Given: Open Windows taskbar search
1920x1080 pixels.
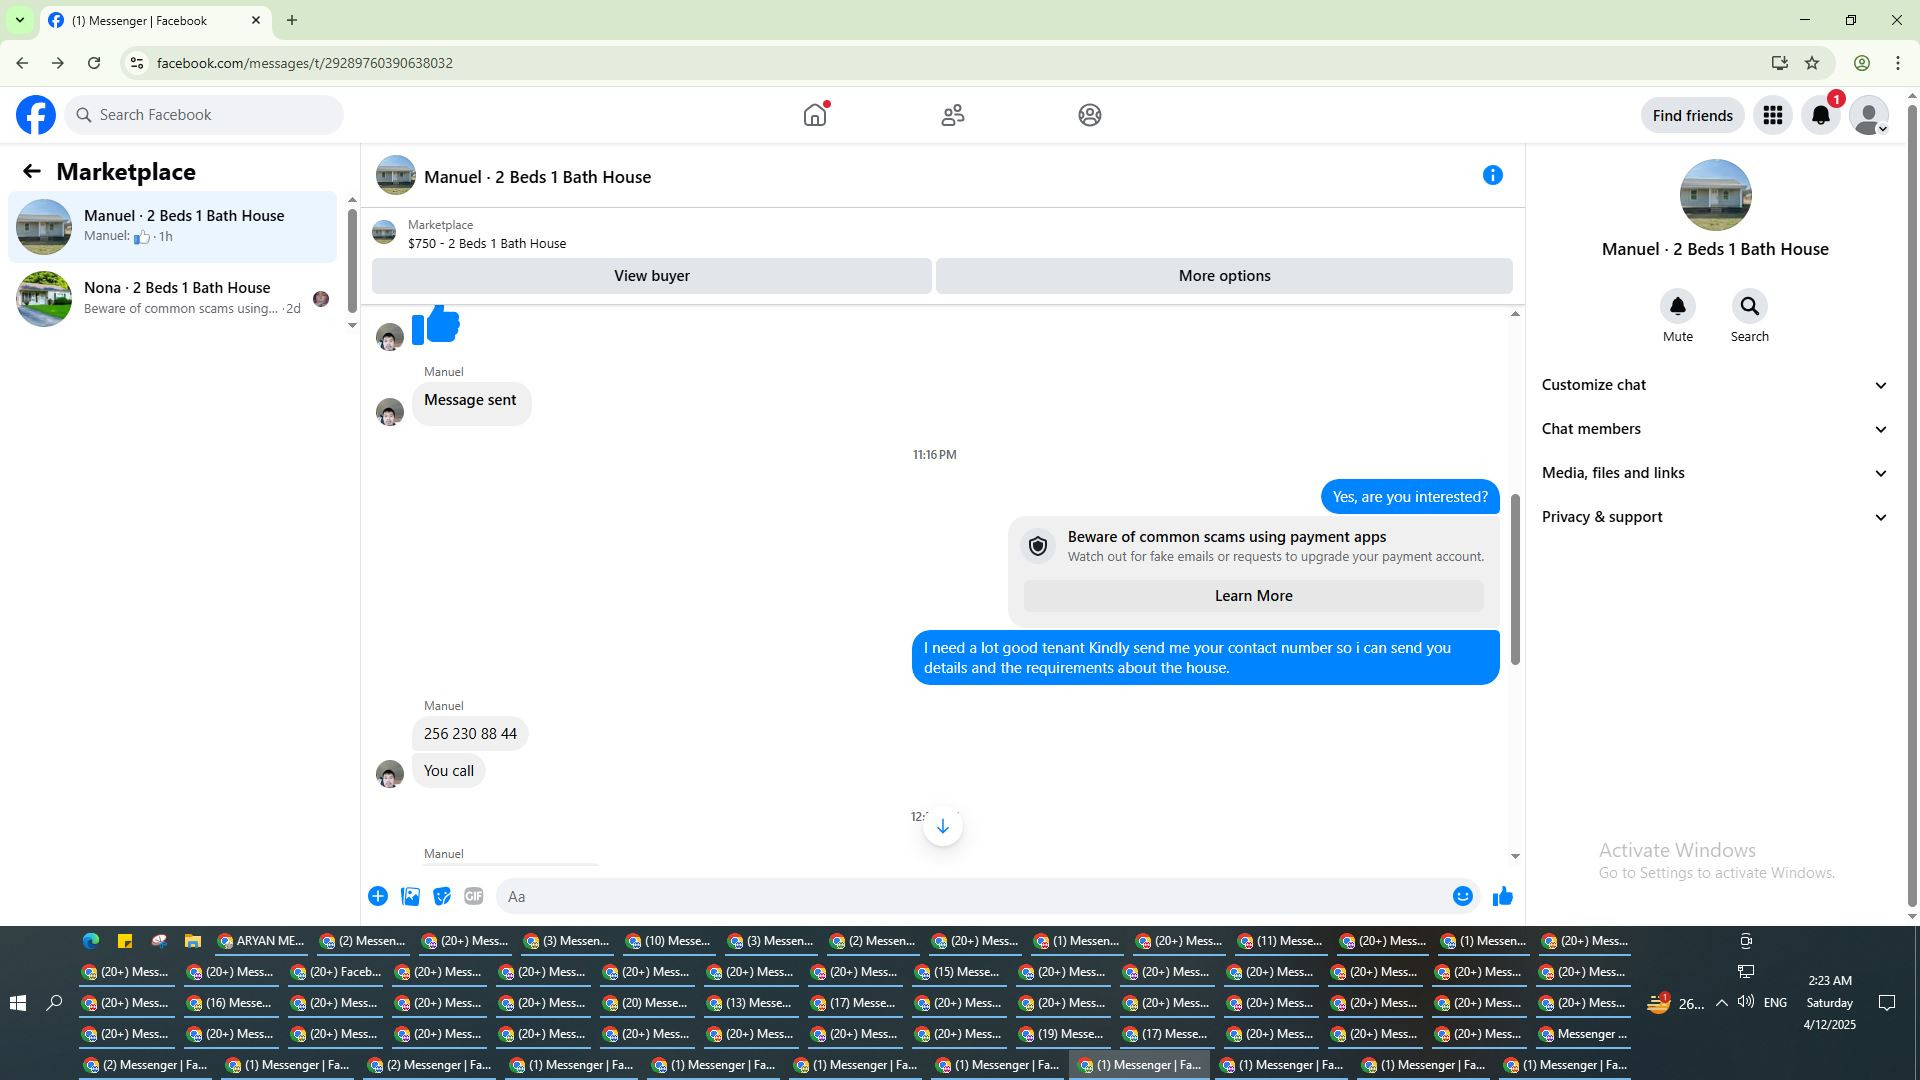Looking at the screenshot, I should (54, 1003).
